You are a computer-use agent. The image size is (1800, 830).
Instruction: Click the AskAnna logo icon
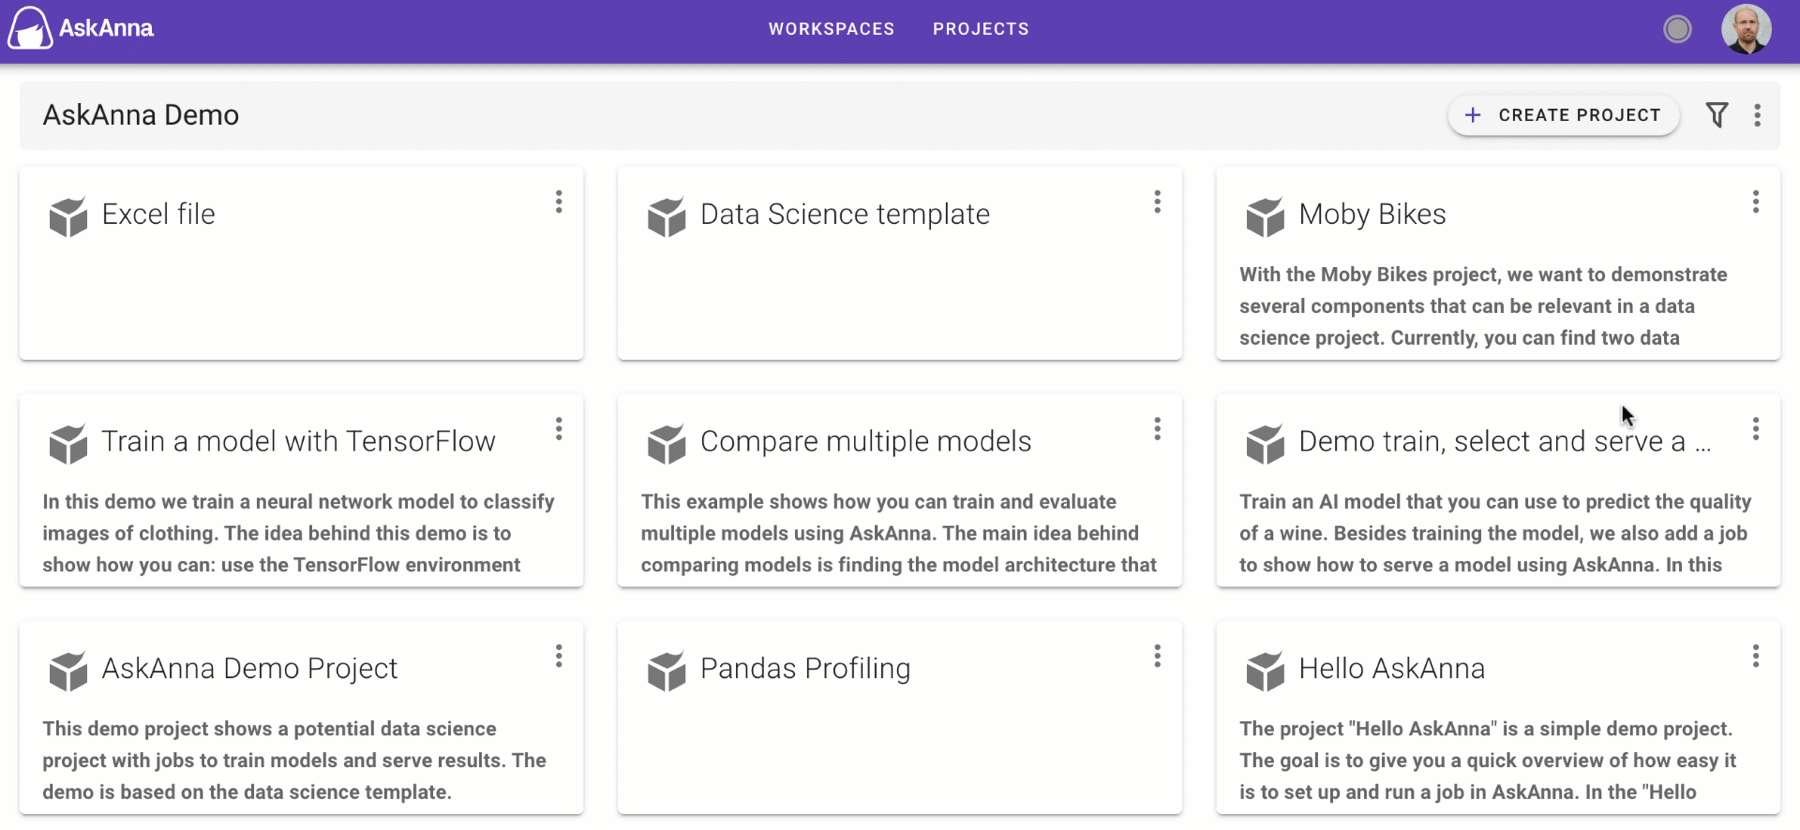click(29, 28)
